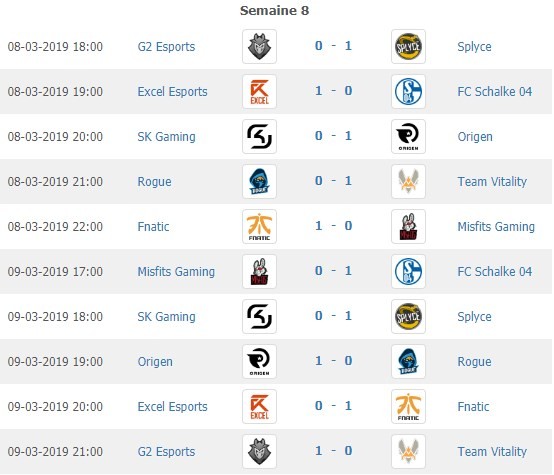The width and height of the screenshot is (554, 475).
Task: Click Fnatic logo in 09-03 20:00 match
Action: 408,406
